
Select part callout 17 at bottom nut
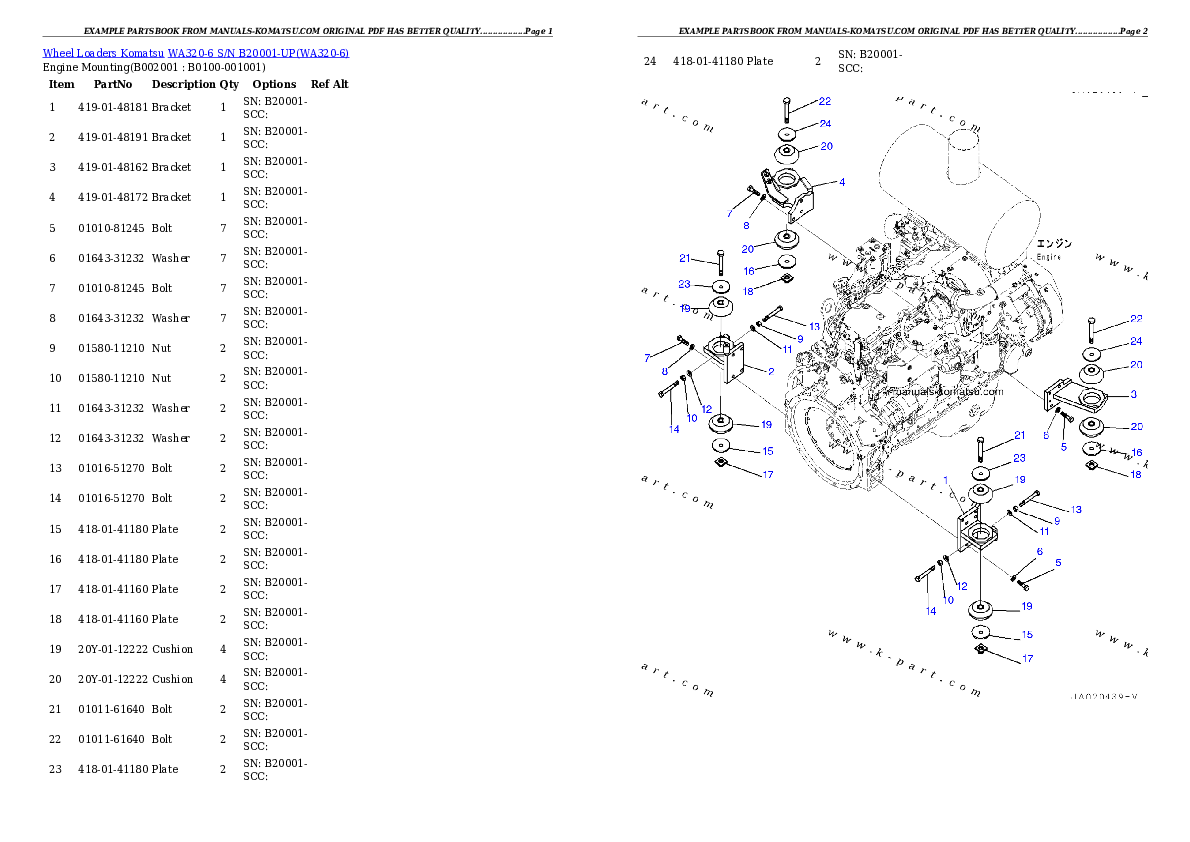click(x=766, y=475)
